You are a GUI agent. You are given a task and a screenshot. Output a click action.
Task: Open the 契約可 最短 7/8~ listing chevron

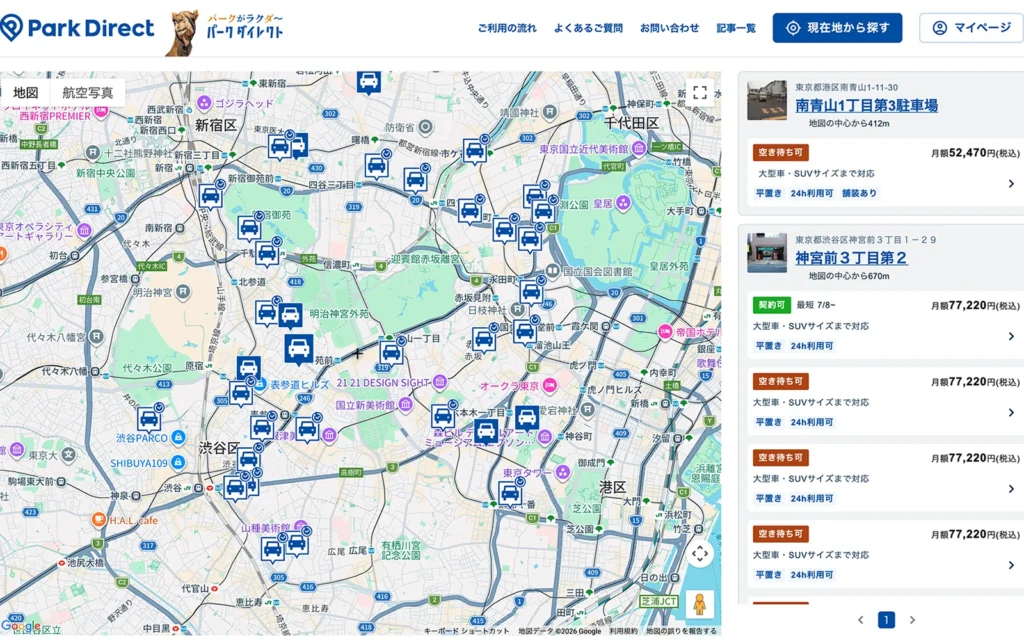pyautogui.click(x=1011, y=336)
